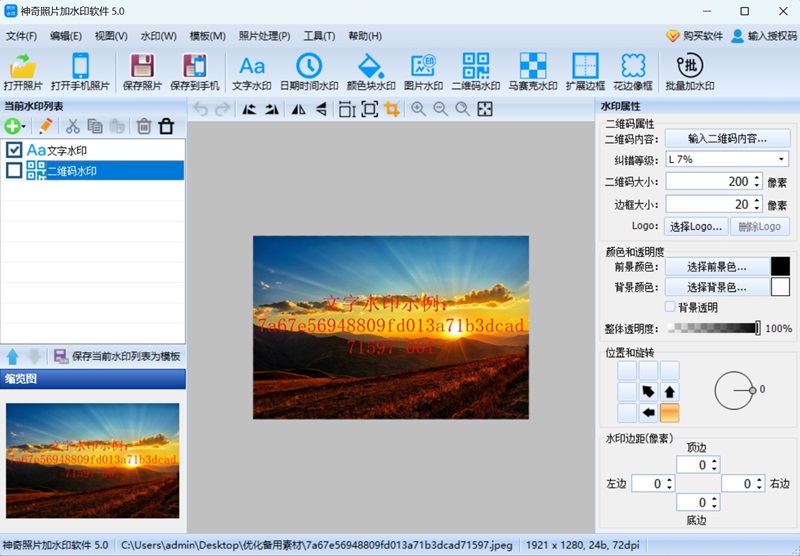Flip the photo vertically
The width and height of the screenshot is (800, 556).
click(321, 109)
